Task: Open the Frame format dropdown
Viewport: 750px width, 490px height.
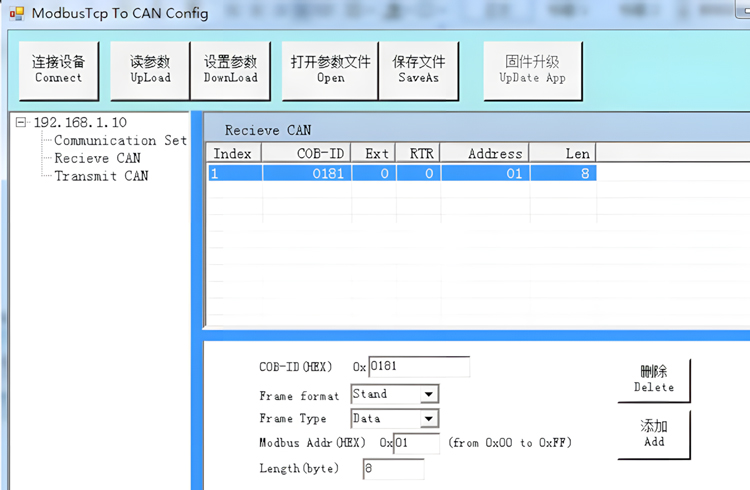Action: click(x=429, y=395)
